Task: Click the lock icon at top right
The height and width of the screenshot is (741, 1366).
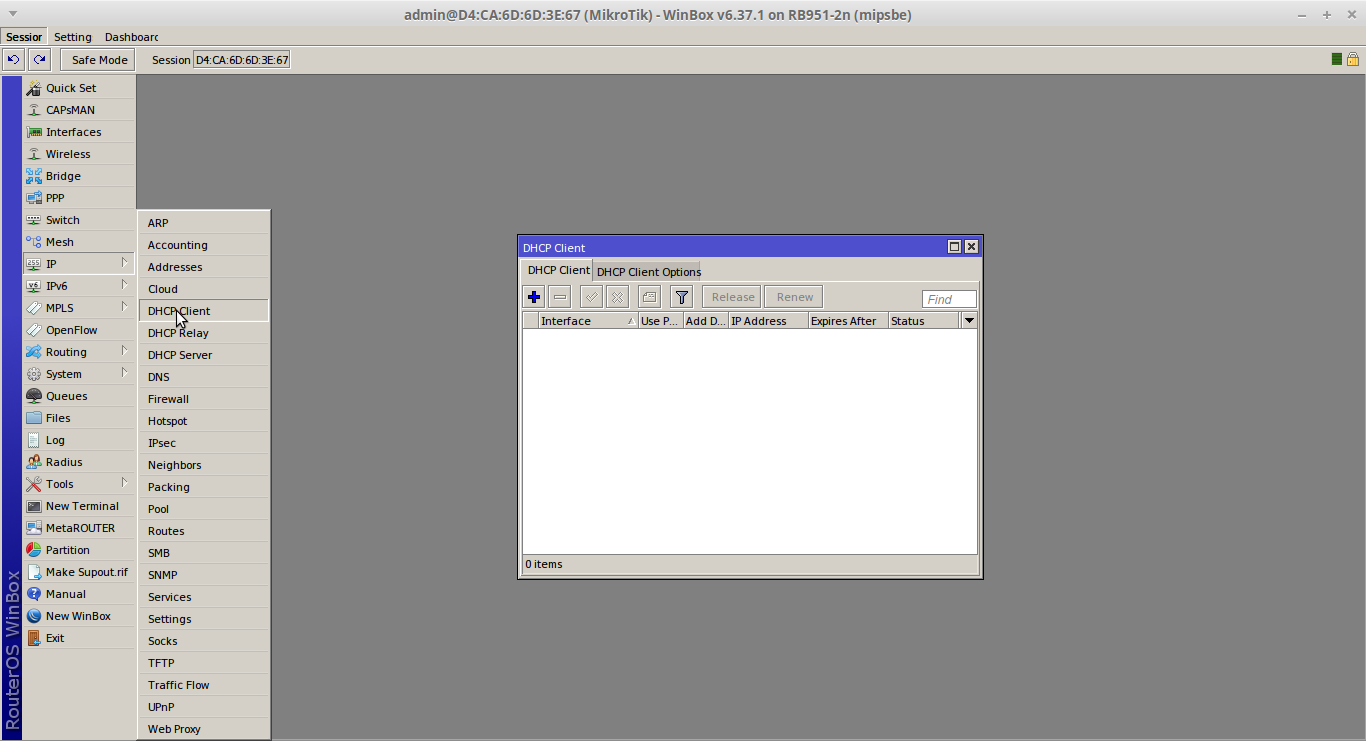Action: (x=1352, y=60)
